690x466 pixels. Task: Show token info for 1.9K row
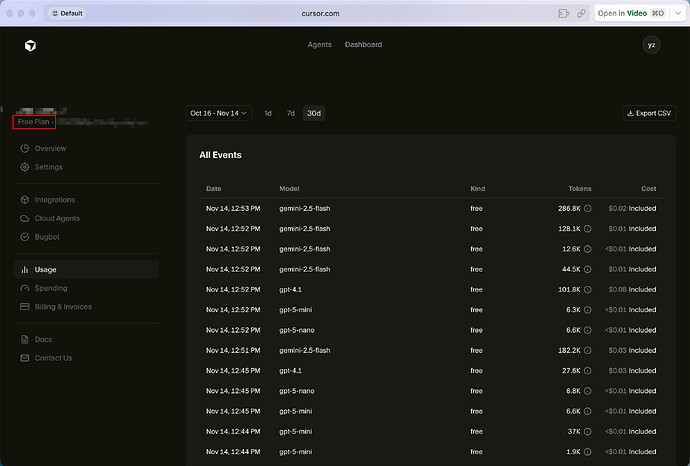click(587, 452)
